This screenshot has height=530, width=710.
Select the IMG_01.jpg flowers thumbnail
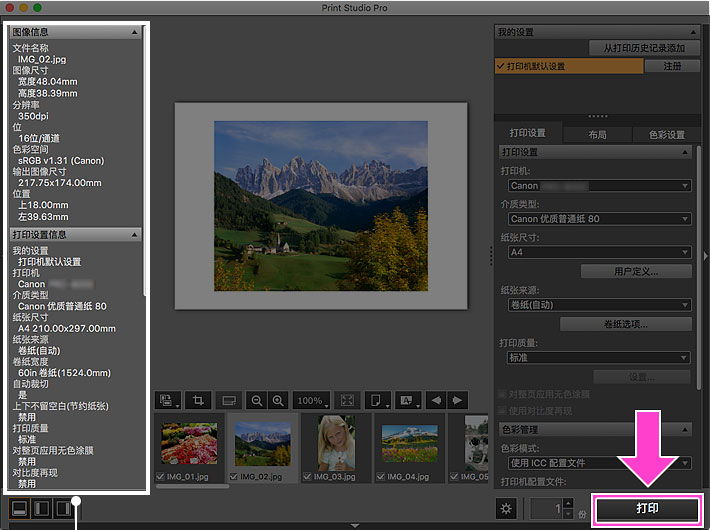(189, 443)
